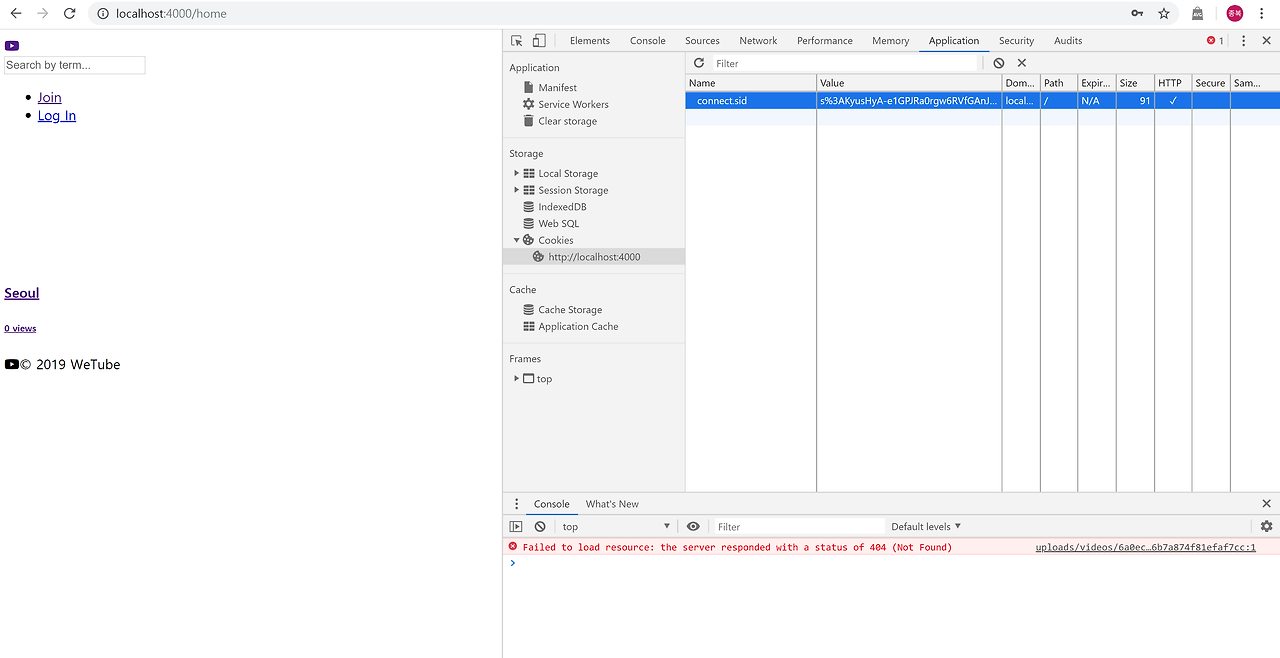The width and height of the screenshot is (1280, 658).
Task: Open the Manifest section
Action: [x=557, y=88]
